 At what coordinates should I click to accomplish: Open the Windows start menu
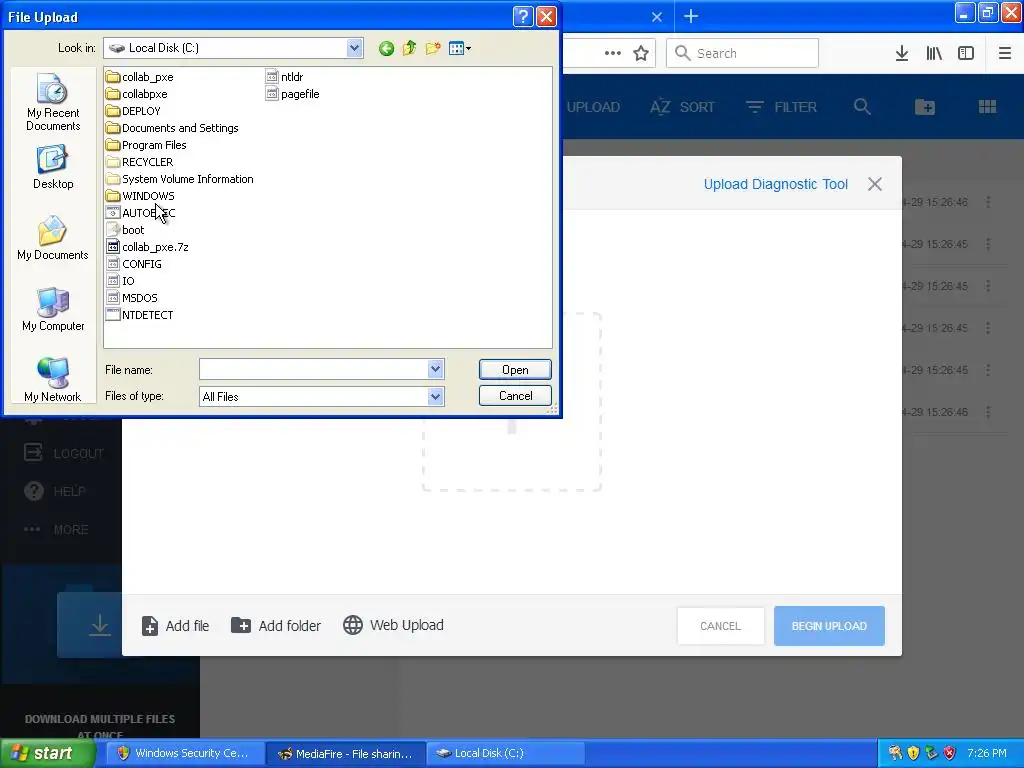pos(48,753)
